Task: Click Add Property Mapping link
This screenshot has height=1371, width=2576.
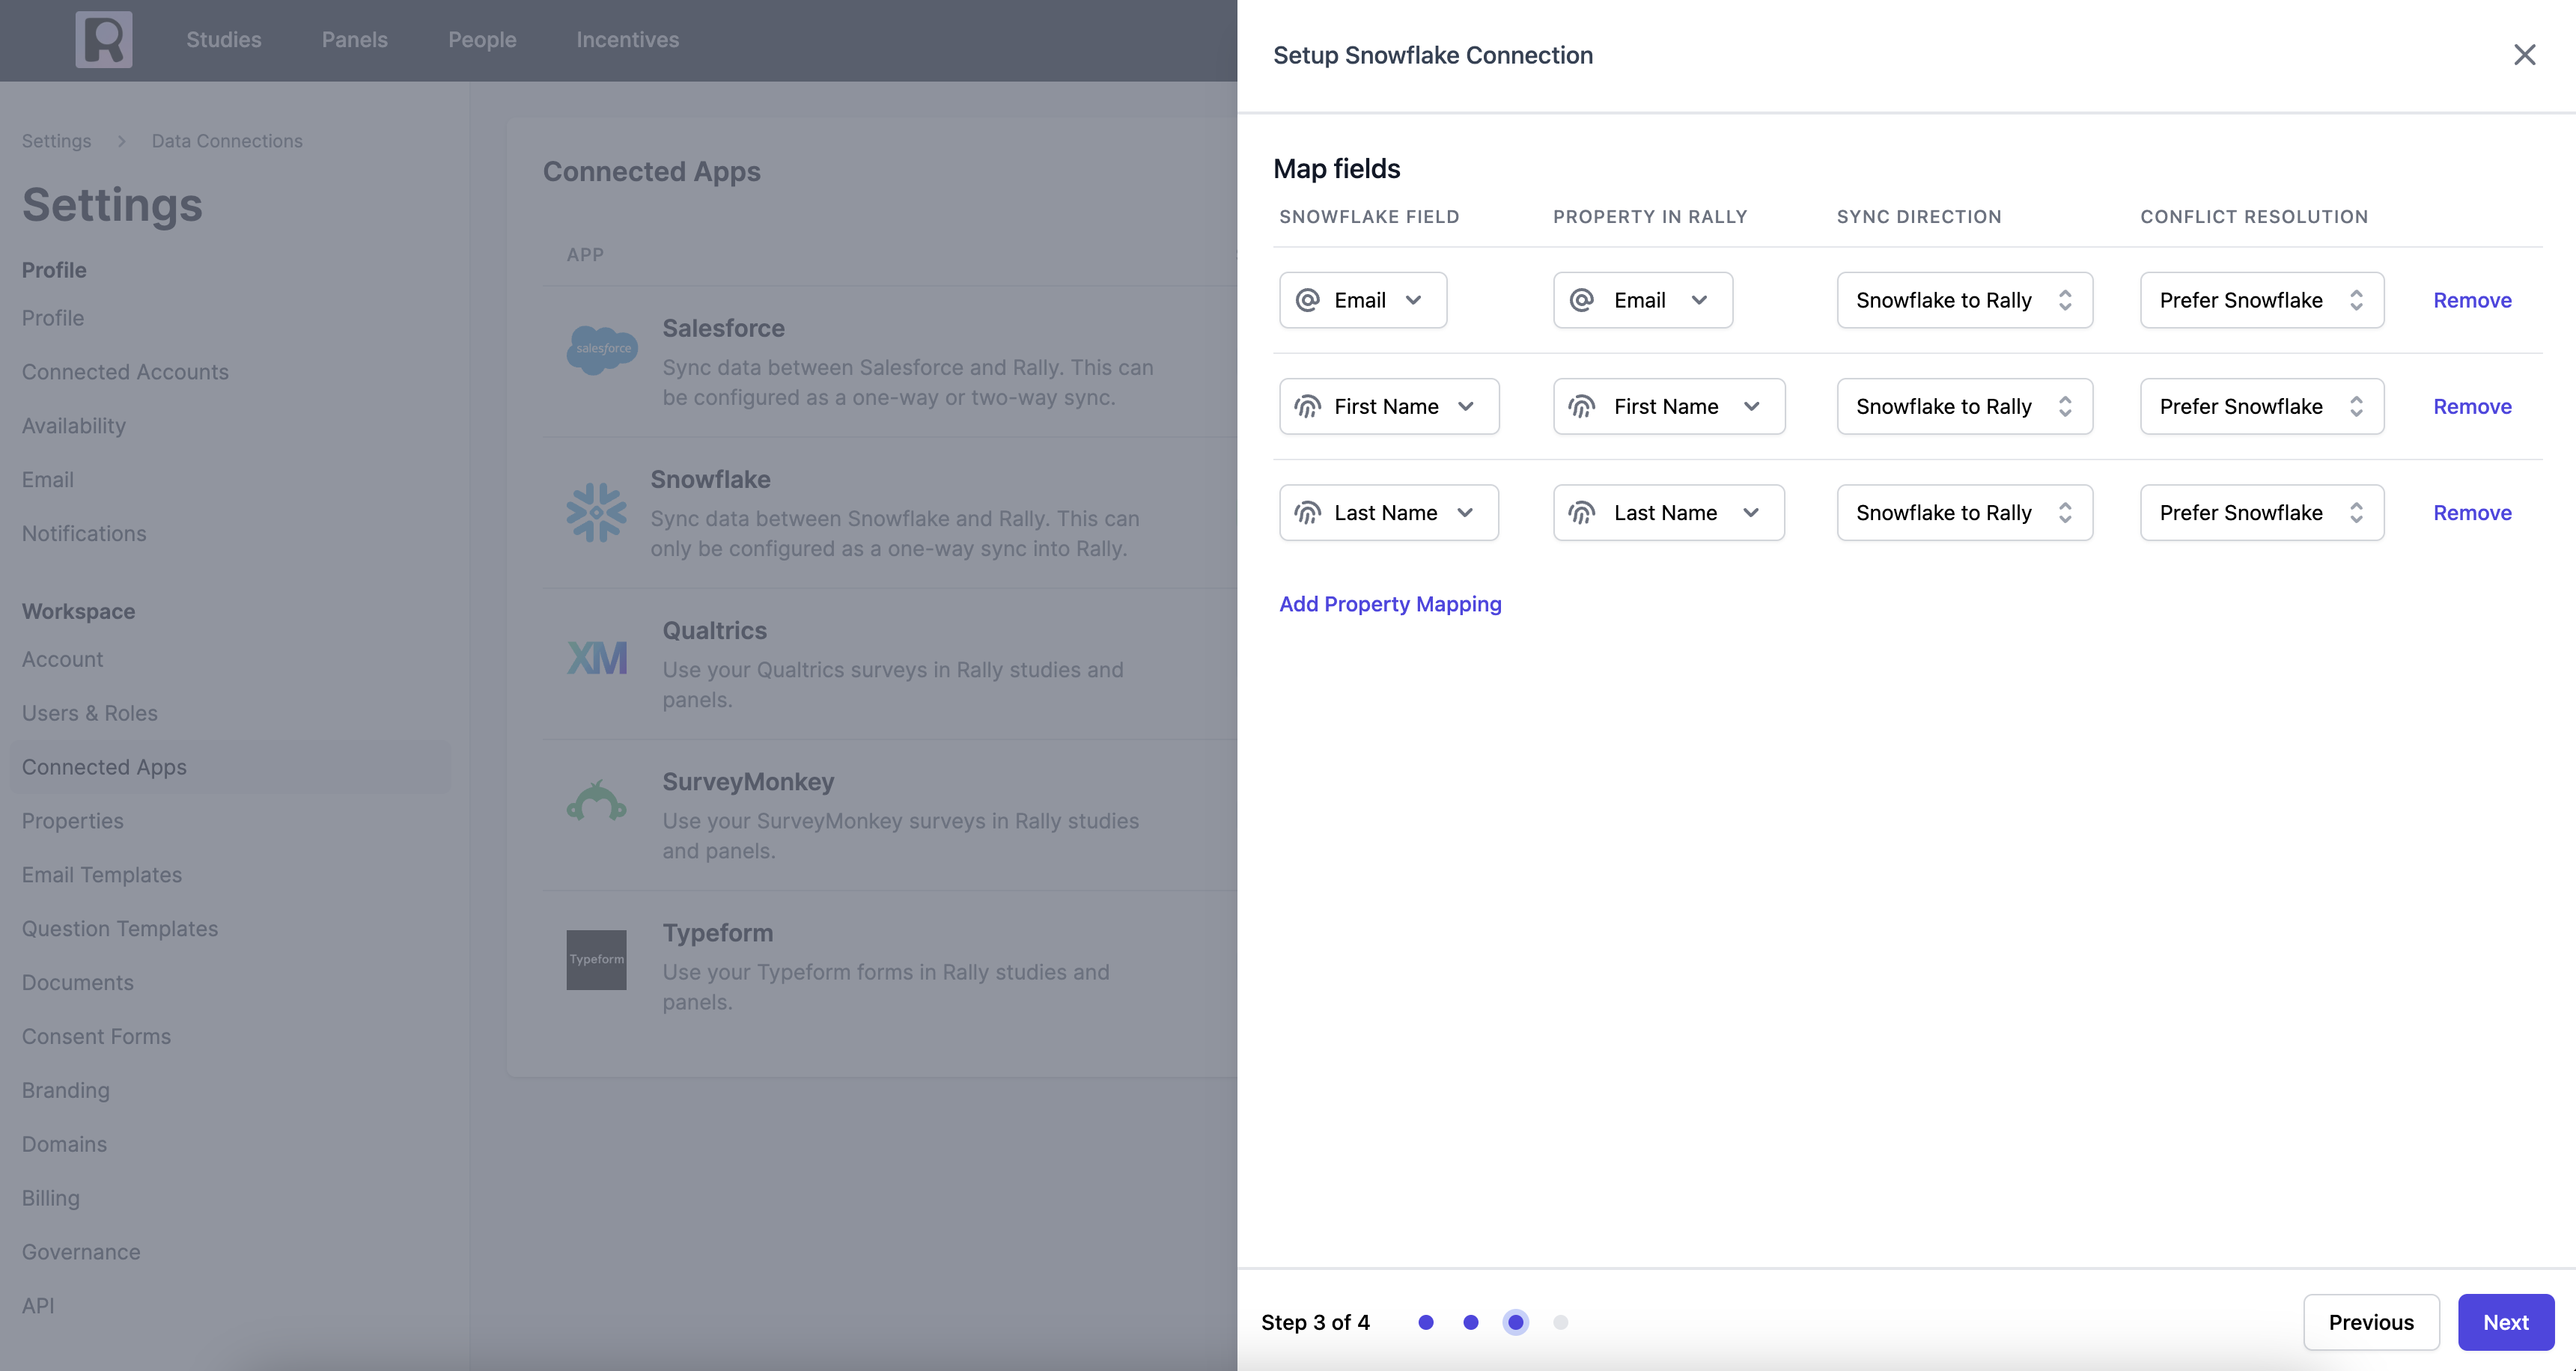Action: (1389, 604)
